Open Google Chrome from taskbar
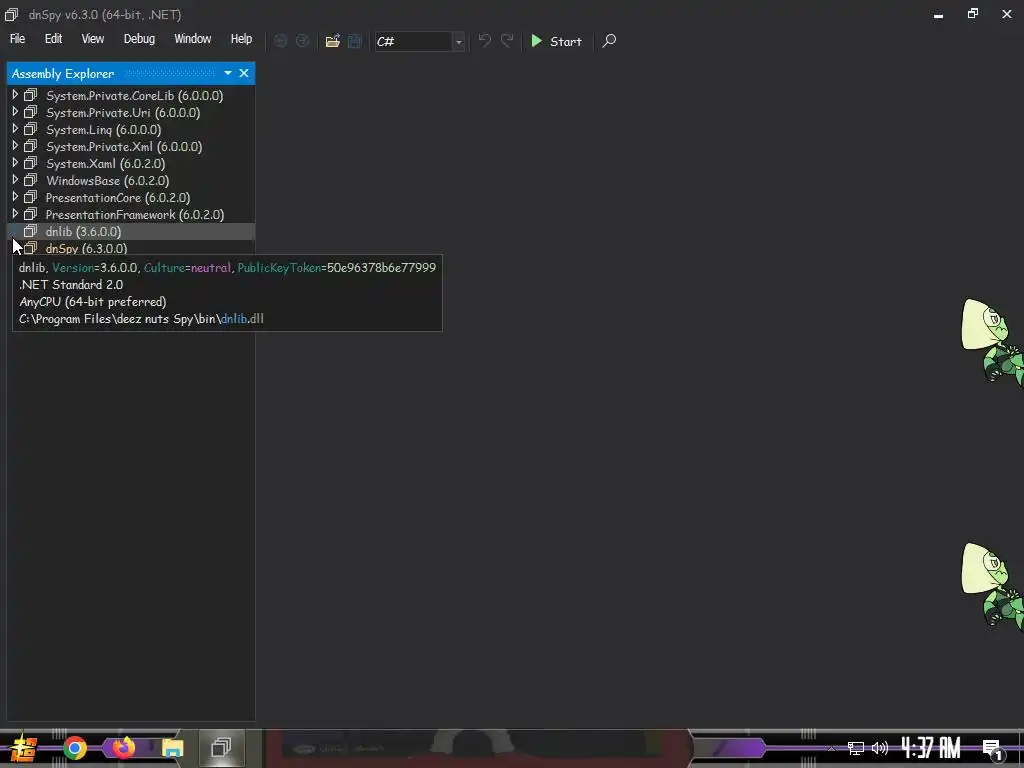This screenshot has width=1024, height=768. 74,748
